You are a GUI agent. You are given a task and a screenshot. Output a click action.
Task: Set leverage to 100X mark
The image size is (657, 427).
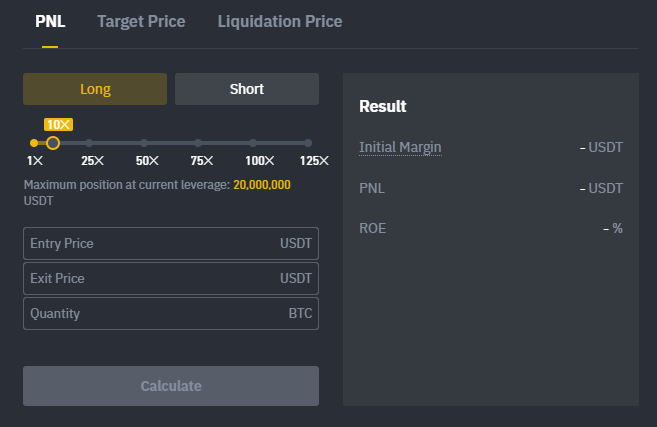[254, 143]
